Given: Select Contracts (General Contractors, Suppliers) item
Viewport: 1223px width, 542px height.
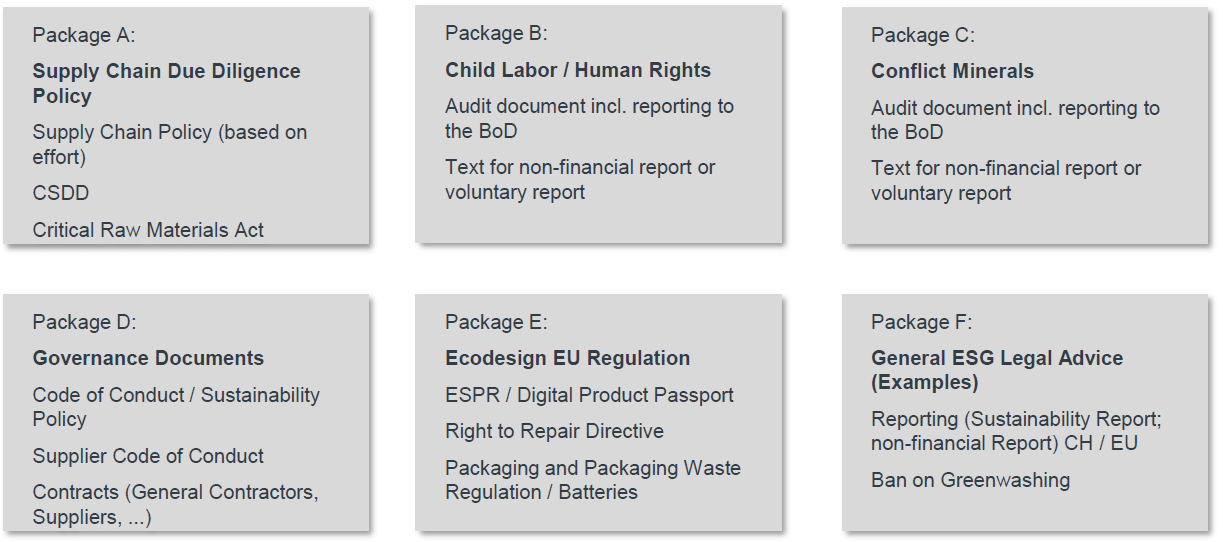Looking at the screenshot, I should point(175,505).
